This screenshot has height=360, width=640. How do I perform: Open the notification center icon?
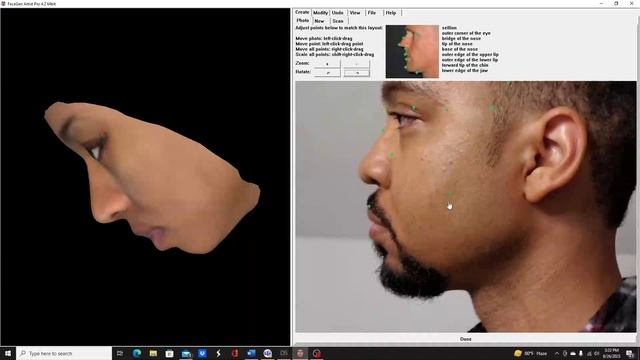[630, 353]
